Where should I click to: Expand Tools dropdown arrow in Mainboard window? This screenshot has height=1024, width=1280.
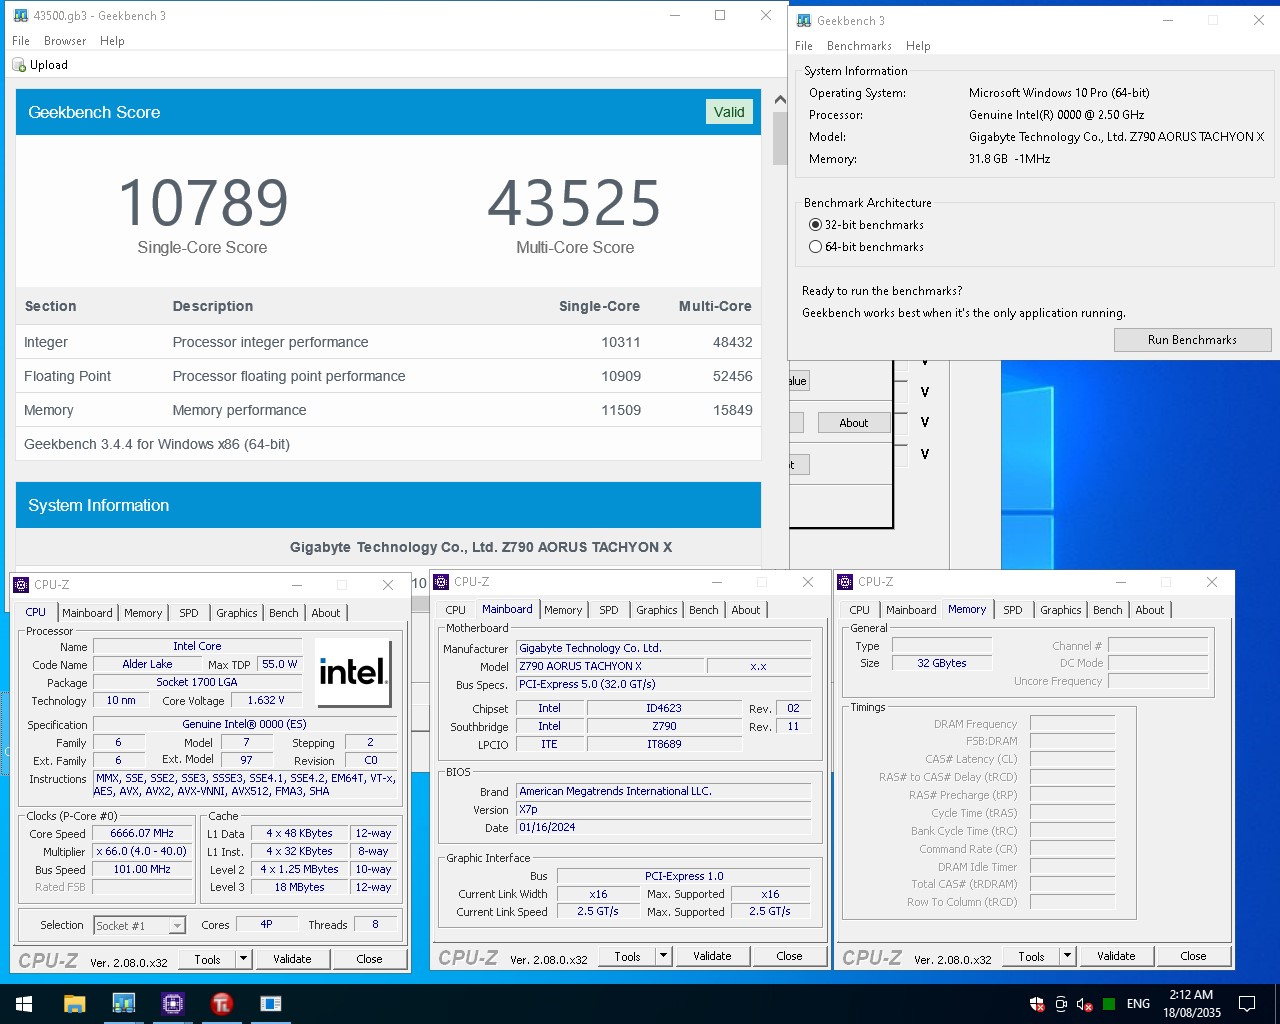(663, 956)
